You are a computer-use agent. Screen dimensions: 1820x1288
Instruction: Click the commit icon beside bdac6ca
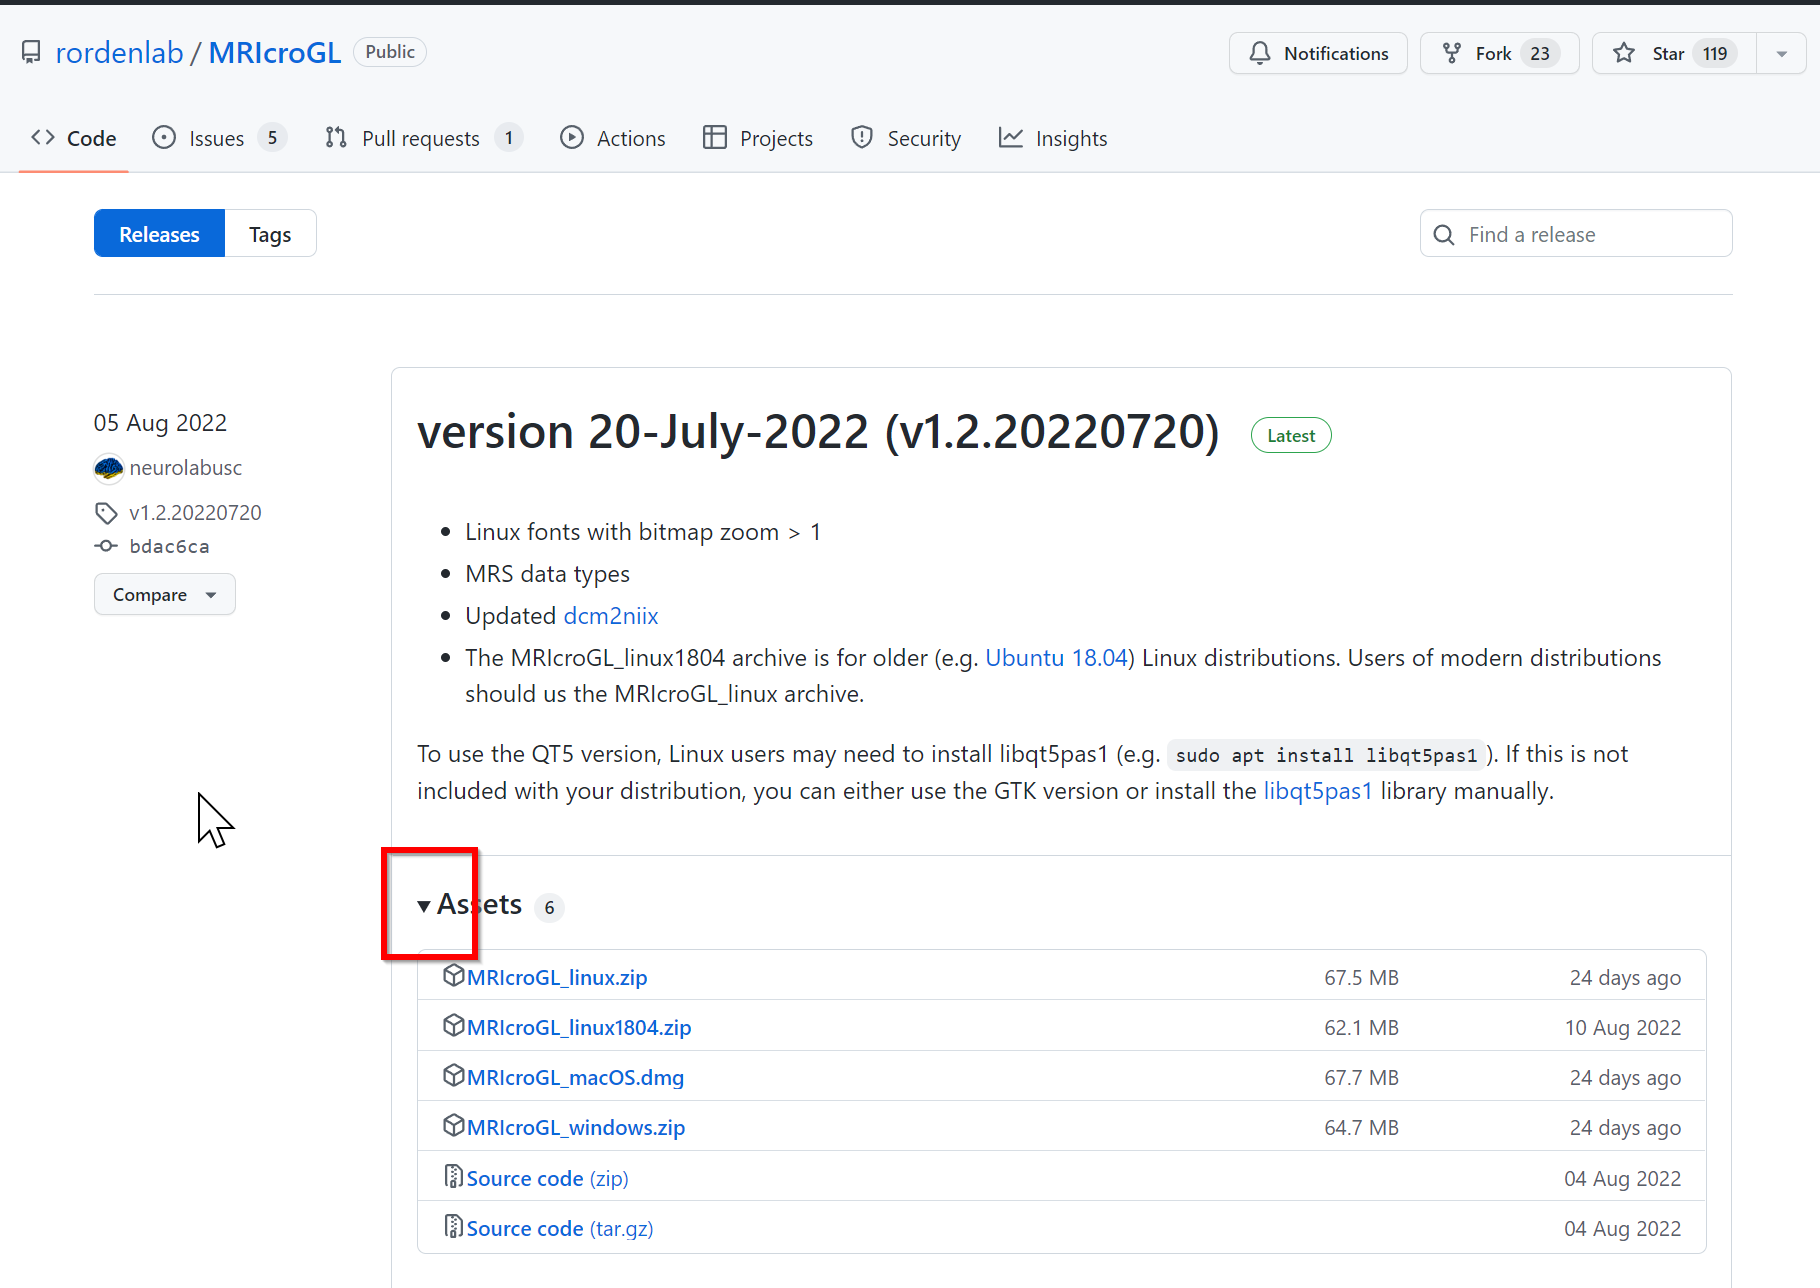coord(106,546)
